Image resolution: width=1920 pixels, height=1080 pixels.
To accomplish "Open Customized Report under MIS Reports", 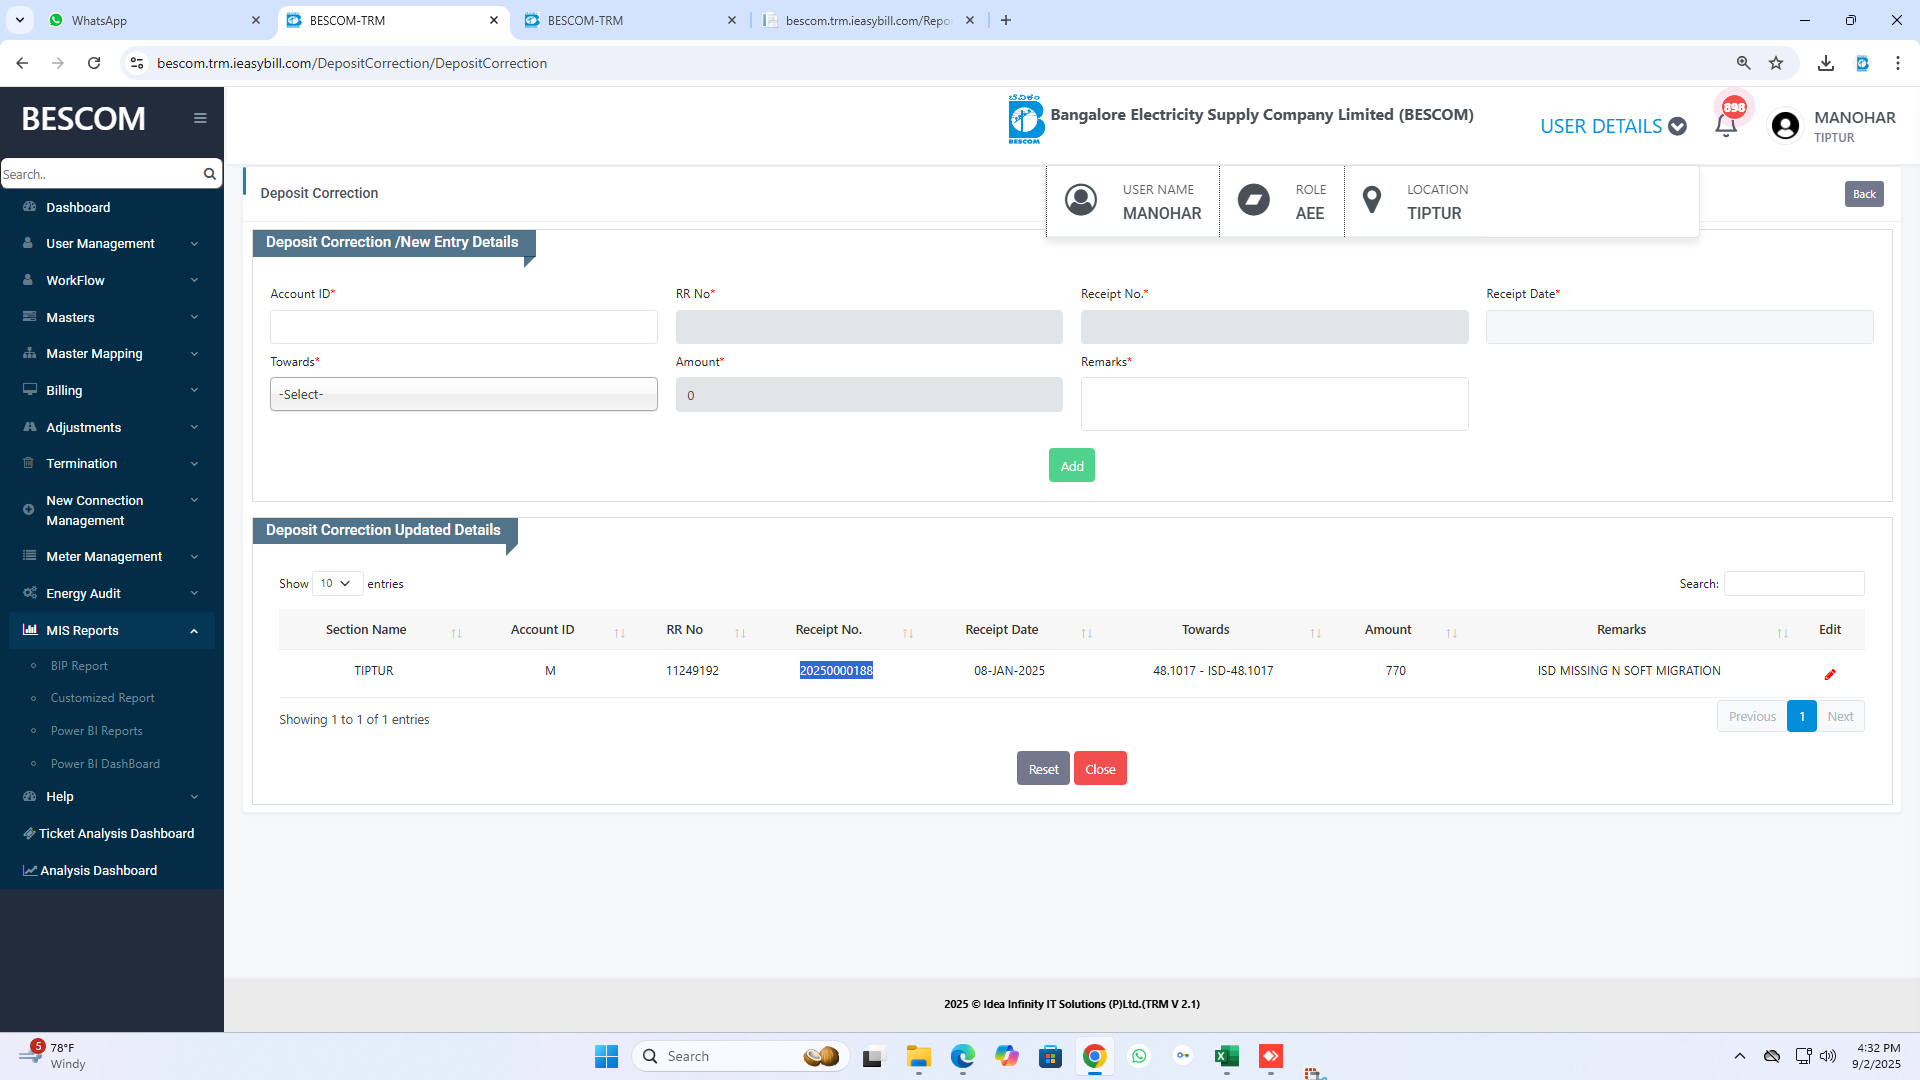I will pos(102,698).
